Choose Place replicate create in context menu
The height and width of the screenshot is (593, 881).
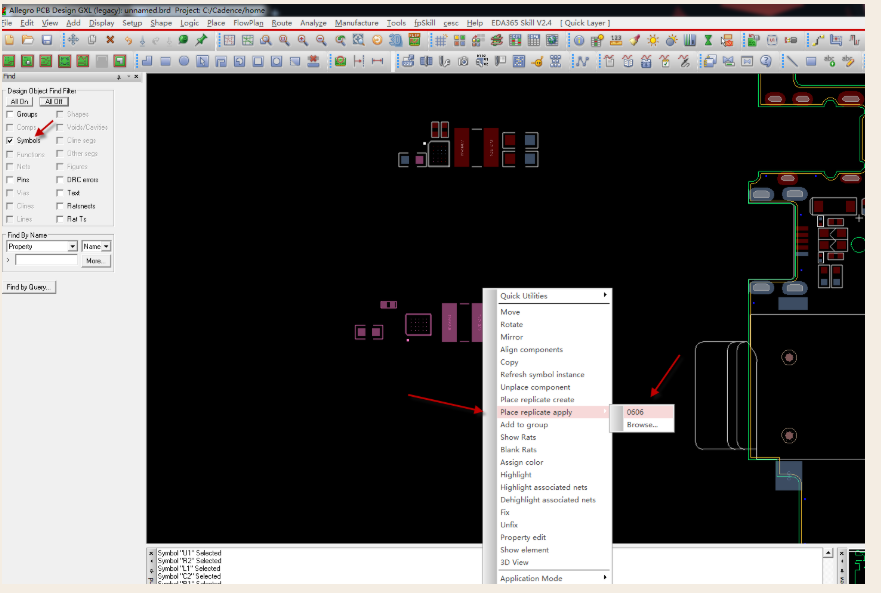(x=537, y=400)
